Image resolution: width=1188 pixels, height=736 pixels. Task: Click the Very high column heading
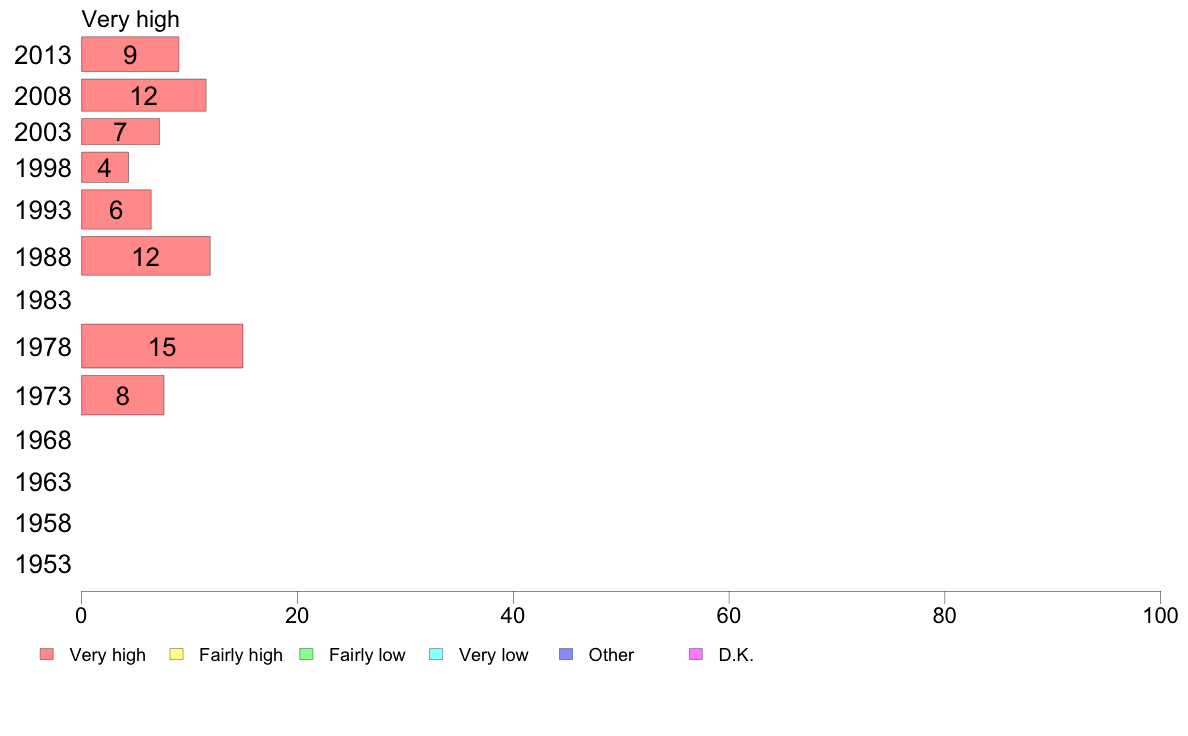point(130,19)
